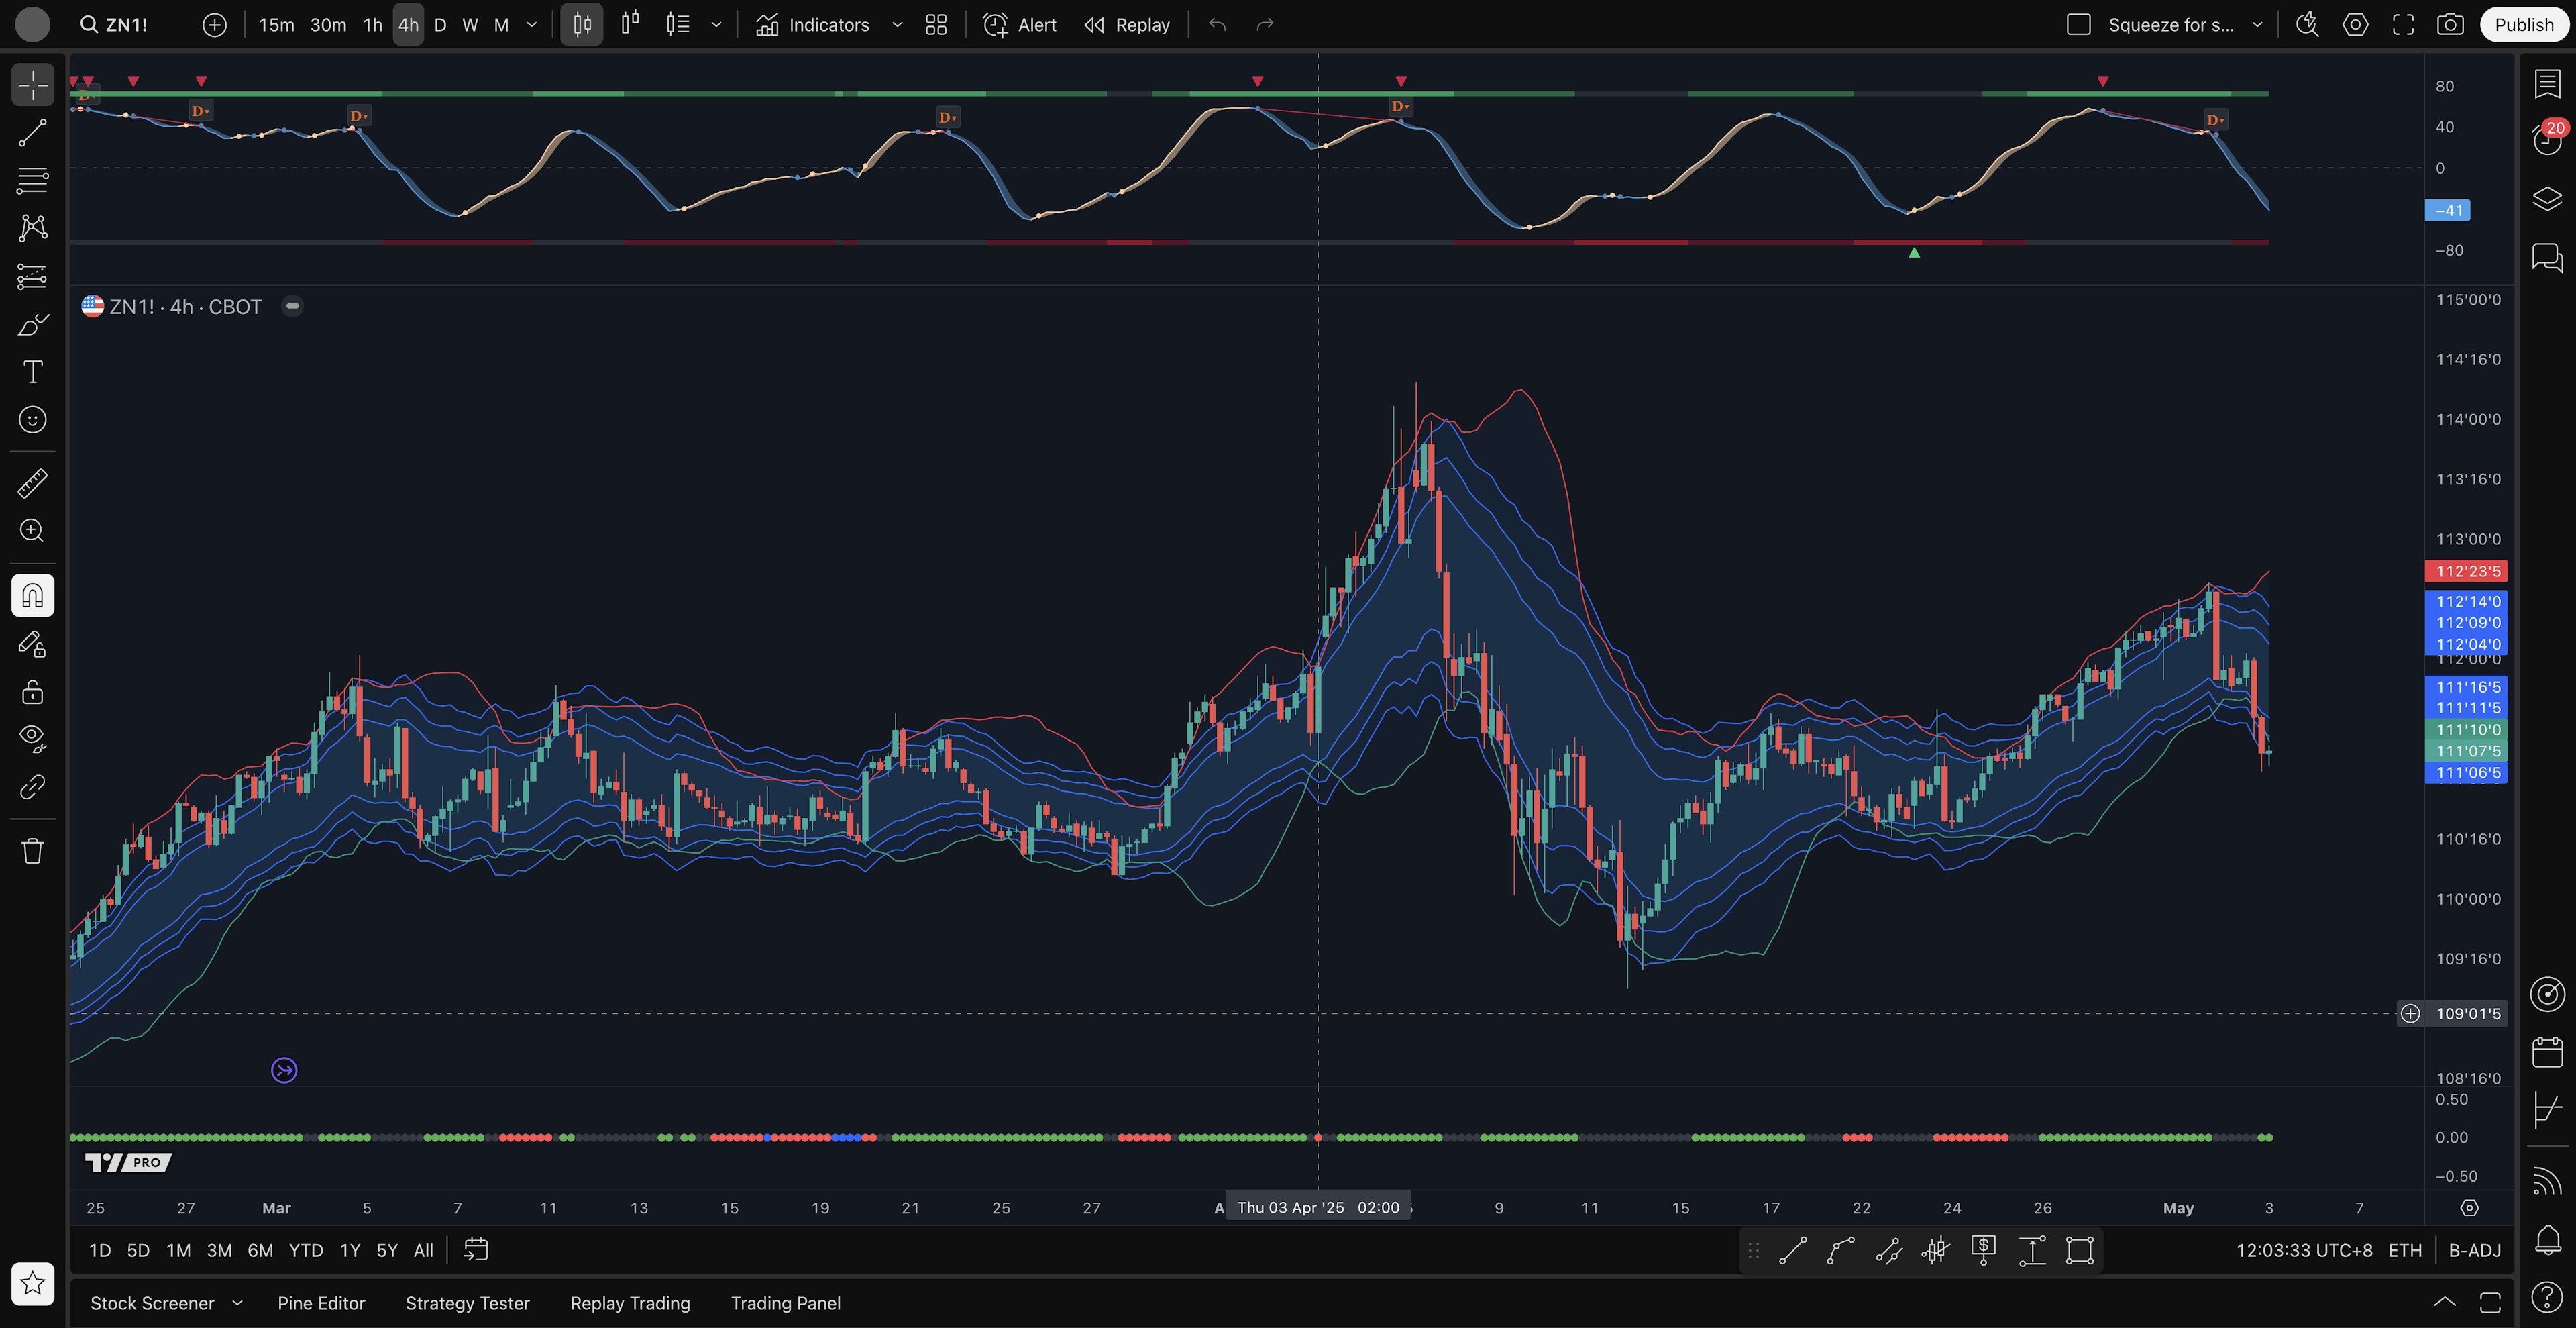This screenshot has height=1328, width=2576.
Task: Switch to the 15m timeframe
Action: point(276,25)
